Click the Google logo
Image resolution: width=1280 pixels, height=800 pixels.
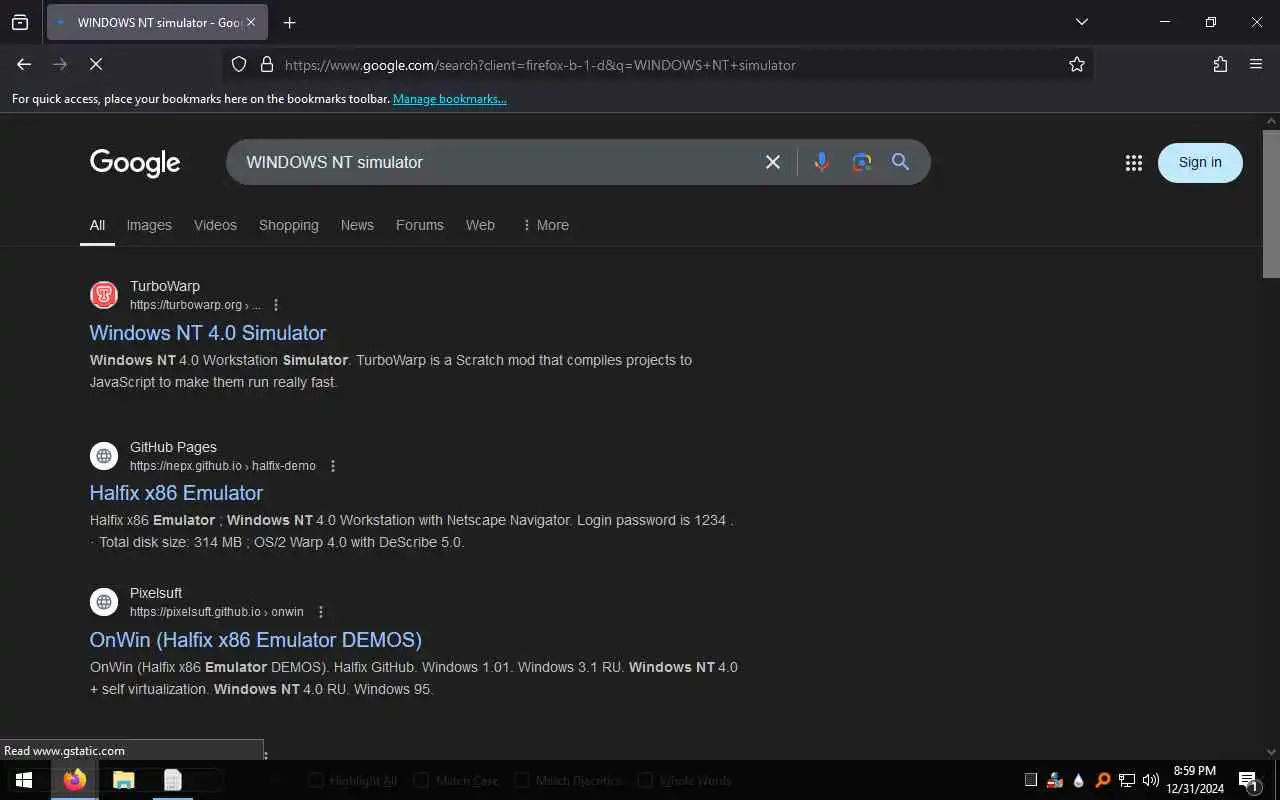pyautogui.click(x=135, y=162)
